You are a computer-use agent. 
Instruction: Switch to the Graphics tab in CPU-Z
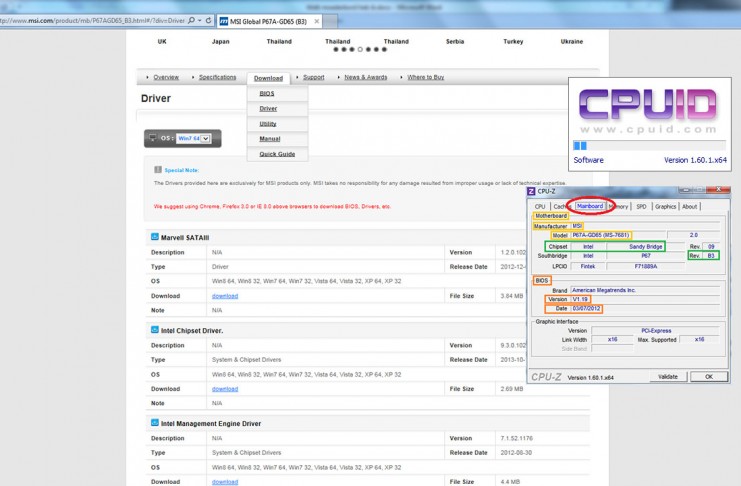(665, 207)
